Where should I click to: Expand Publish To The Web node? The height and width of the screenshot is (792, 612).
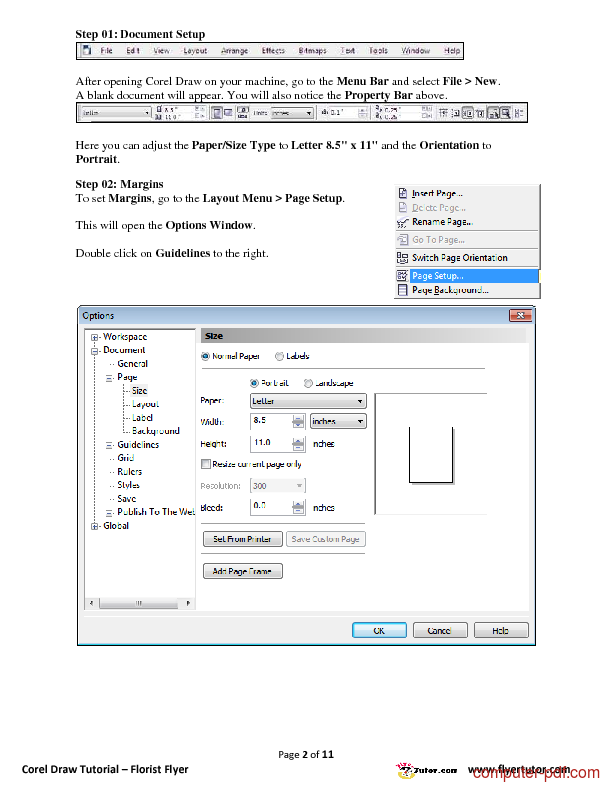[109, 513]
